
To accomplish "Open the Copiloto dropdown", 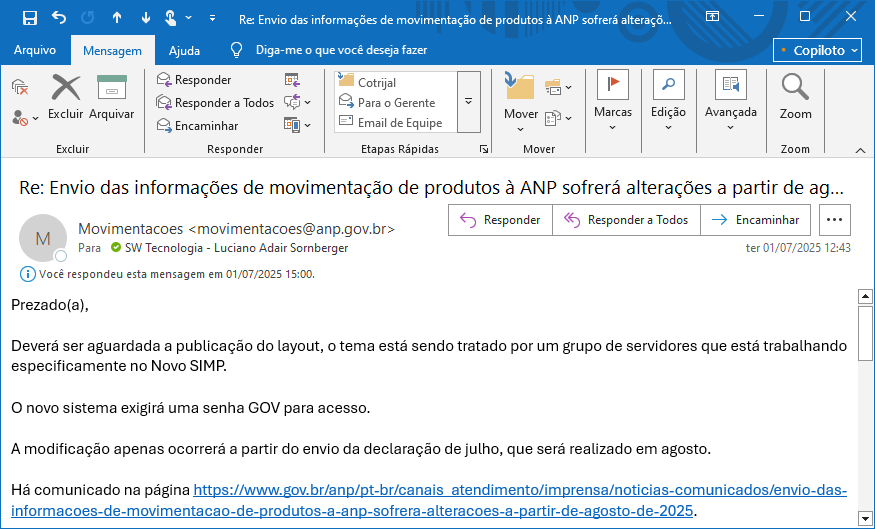I will click(817, 50).
